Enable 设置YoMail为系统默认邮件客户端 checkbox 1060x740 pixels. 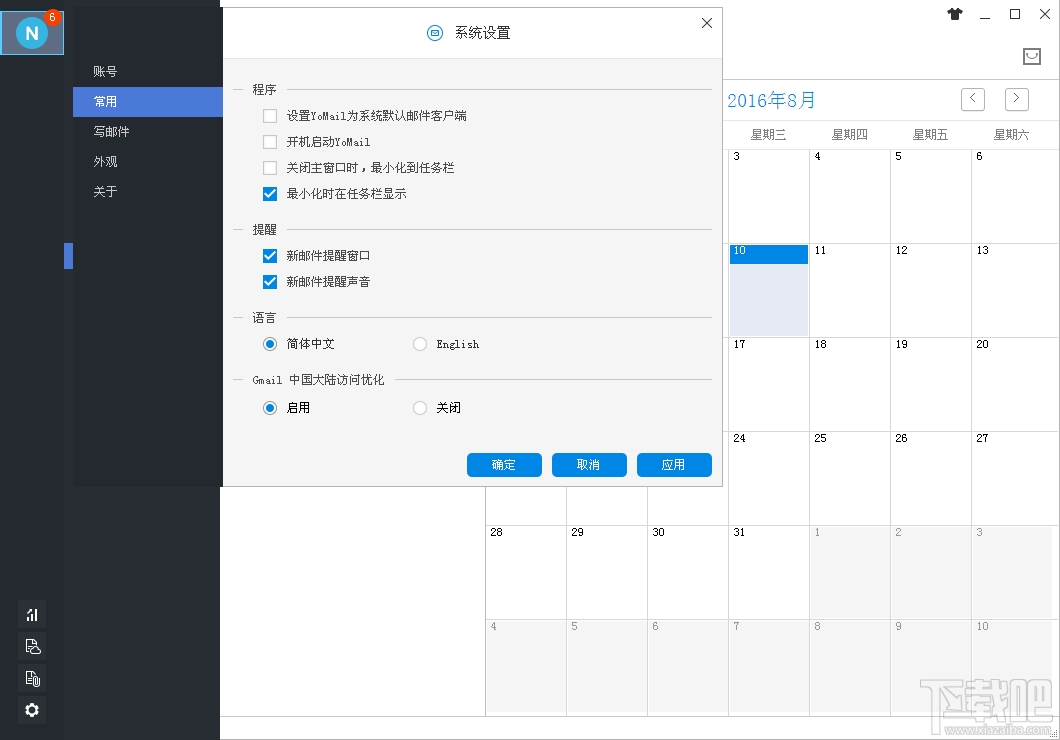[270, 116]
